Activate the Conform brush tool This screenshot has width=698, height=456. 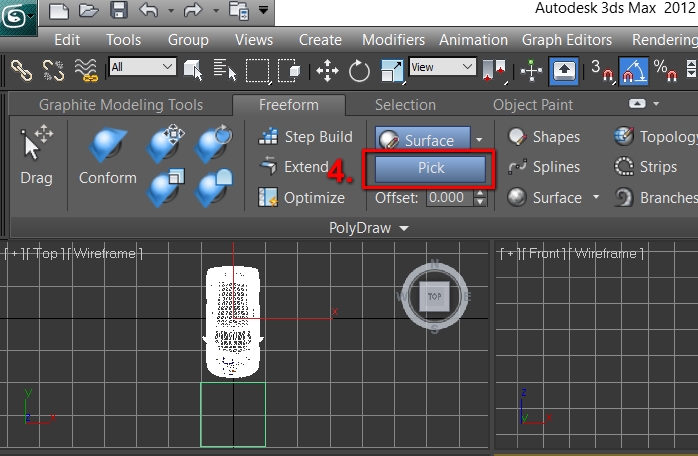pyautogui.click(x=108, y=156)
